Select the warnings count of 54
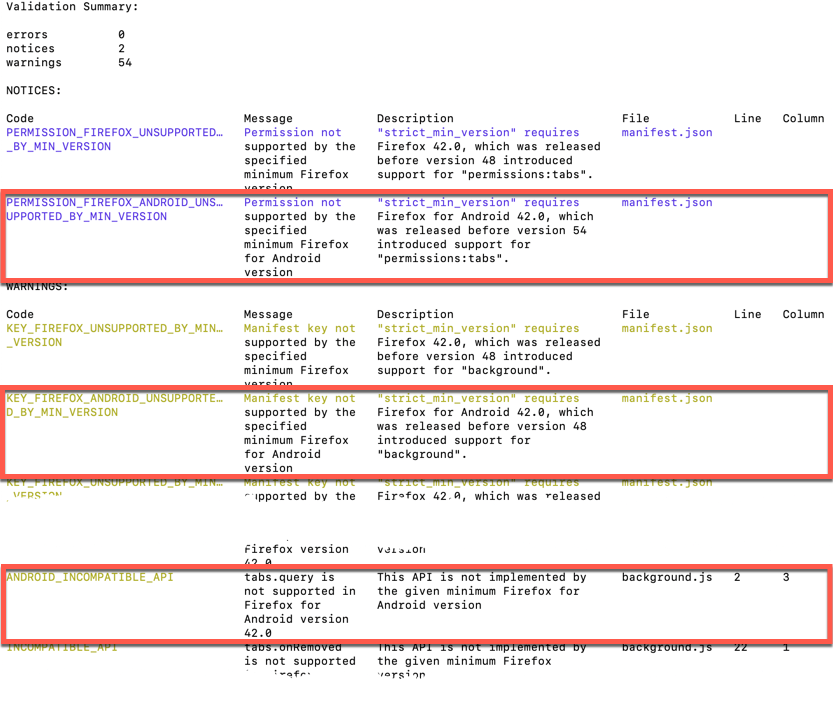 click(122, 62)
